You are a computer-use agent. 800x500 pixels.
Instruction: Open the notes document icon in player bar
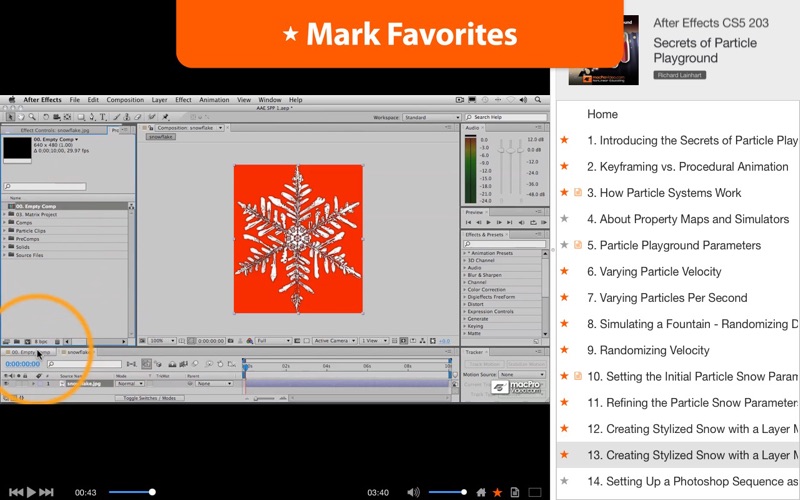coord(515,492)
